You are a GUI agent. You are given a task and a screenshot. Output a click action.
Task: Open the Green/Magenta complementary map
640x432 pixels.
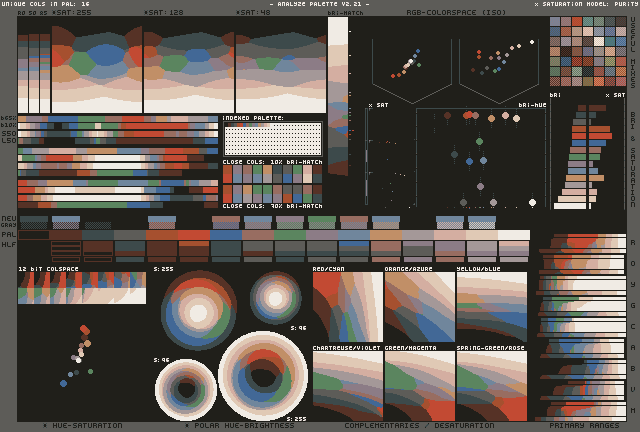(420, 386)
